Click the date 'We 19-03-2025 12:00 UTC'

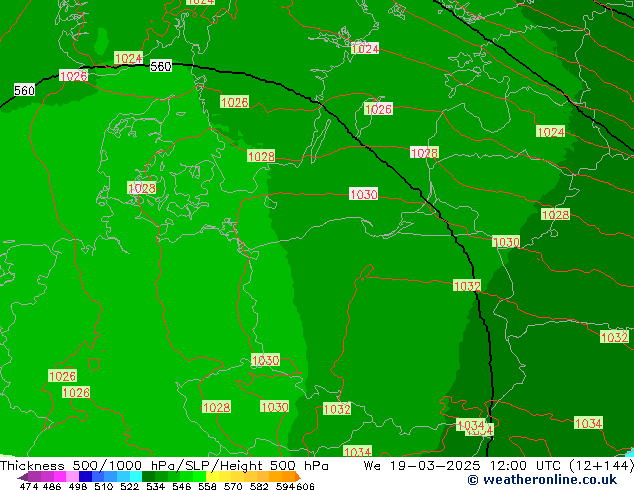coord(463,465)
